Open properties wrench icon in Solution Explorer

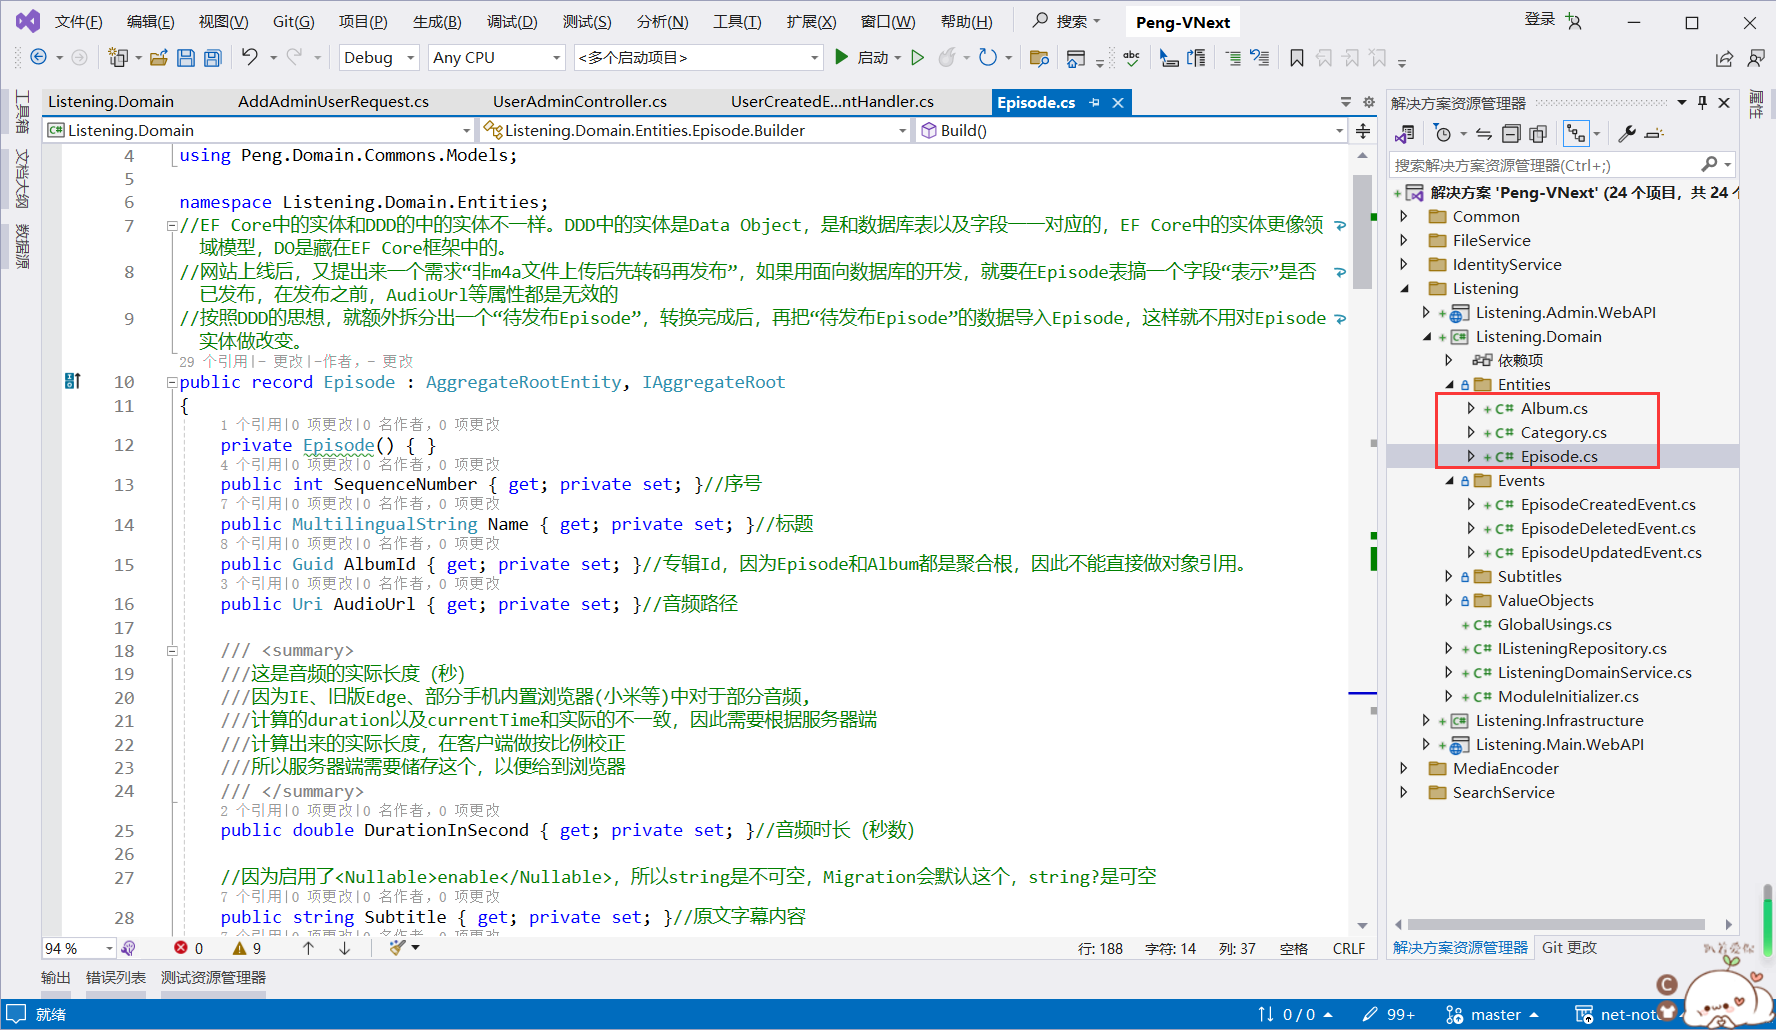tap(1627, 133)
